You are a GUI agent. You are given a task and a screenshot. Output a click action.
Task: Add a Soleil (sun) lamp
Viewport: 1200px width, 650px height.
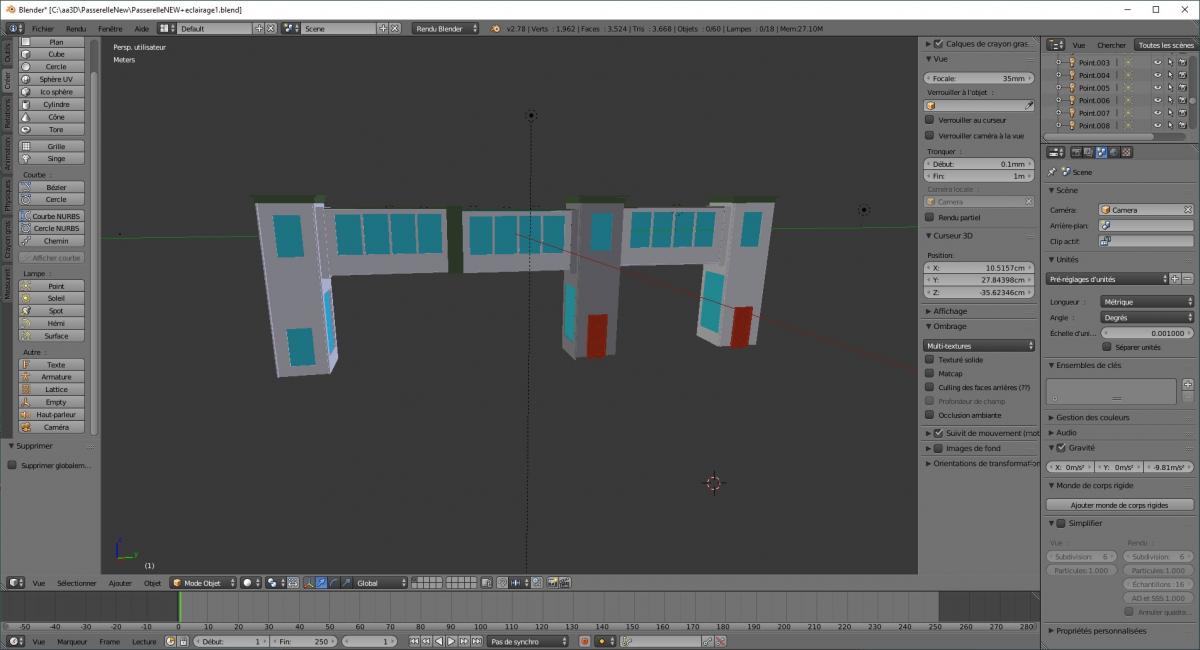[56, 298]
